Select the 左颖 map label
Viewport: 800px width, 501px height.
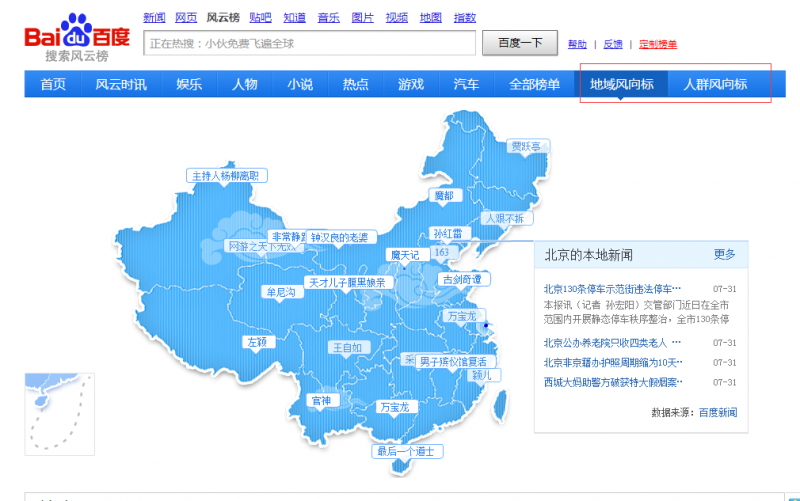click(257, 341)
